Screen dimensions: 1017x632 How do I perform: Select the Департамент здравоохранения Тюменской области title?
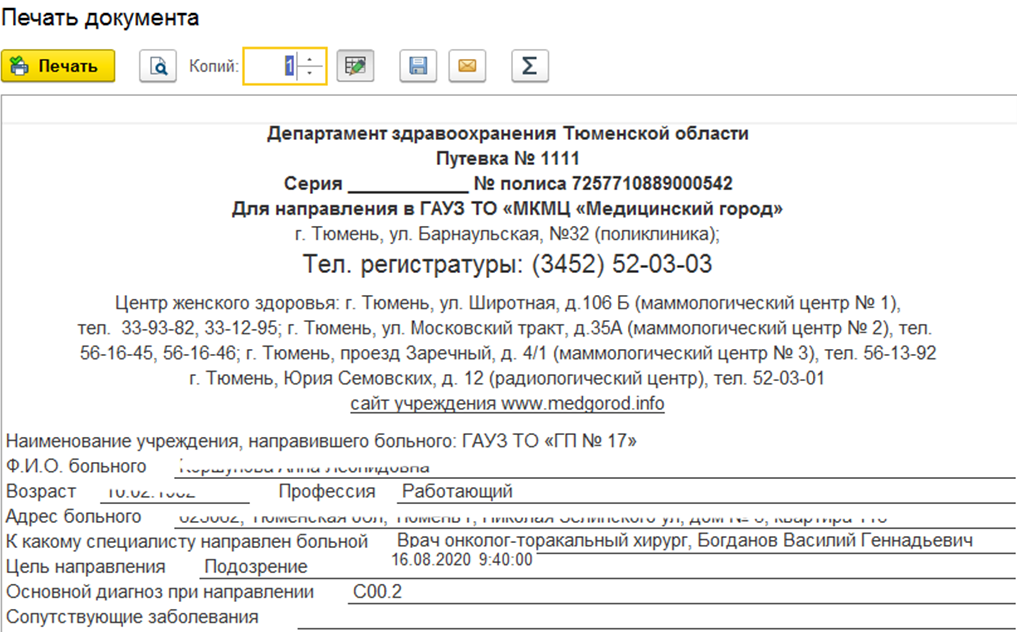tap(507, 134)
